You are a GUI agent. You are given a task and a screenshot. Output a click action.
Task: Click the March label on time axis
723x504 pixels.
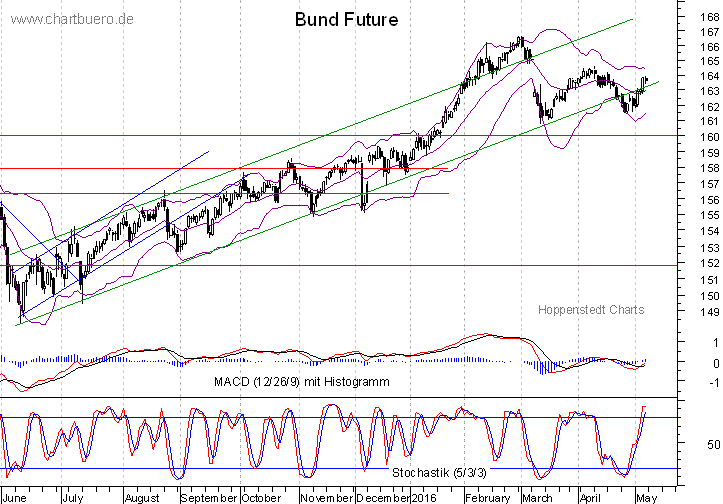click(537, 498)
